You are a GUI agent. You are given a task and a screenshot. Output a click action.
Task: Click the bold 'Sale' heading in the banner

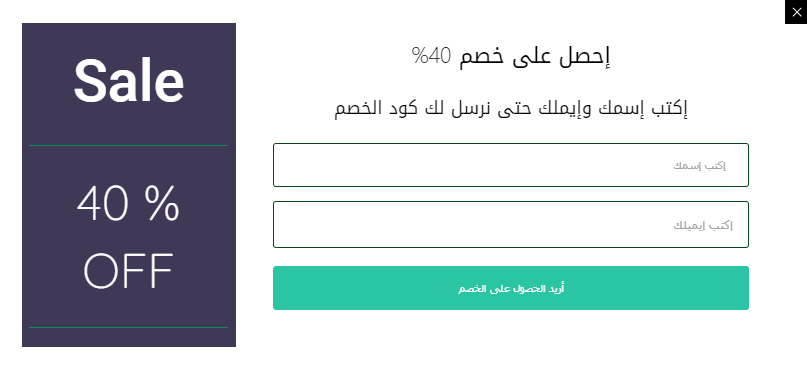(x=129, y=81)
